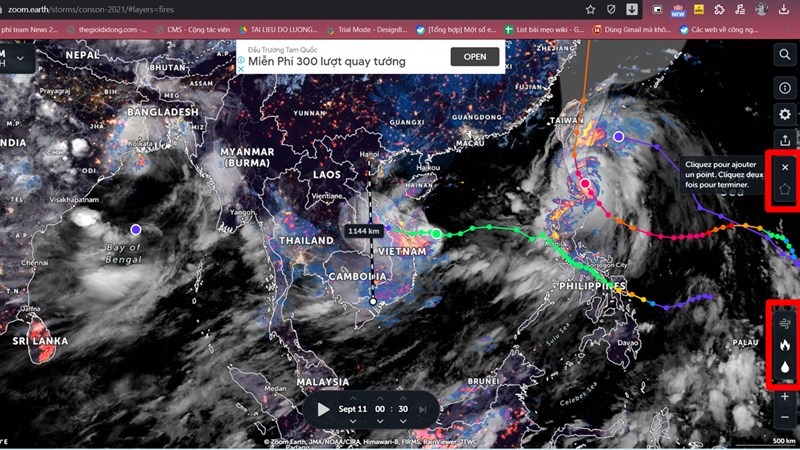
Task: Toggle the precipitation rain layer
Action: click(785, 367)
